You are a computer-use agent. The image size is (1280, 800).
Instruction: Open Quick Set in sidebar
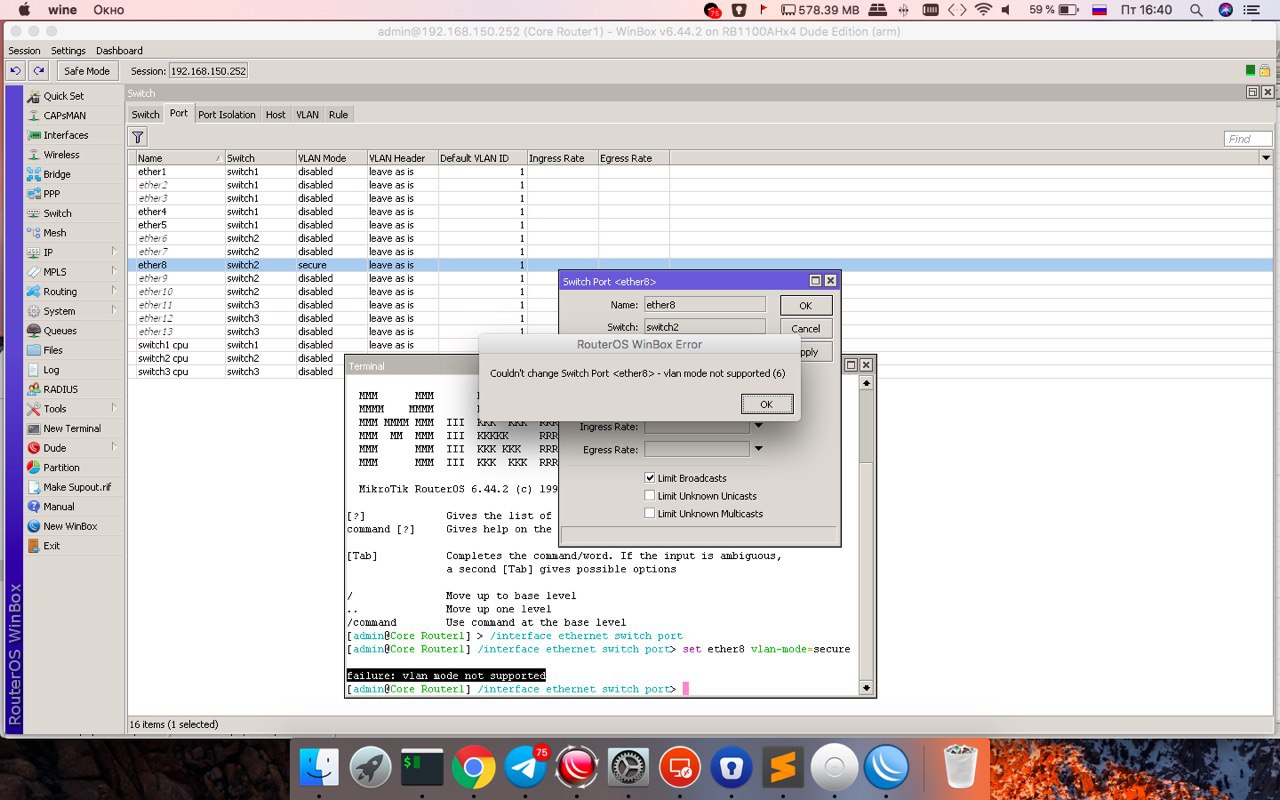[64, 96]
